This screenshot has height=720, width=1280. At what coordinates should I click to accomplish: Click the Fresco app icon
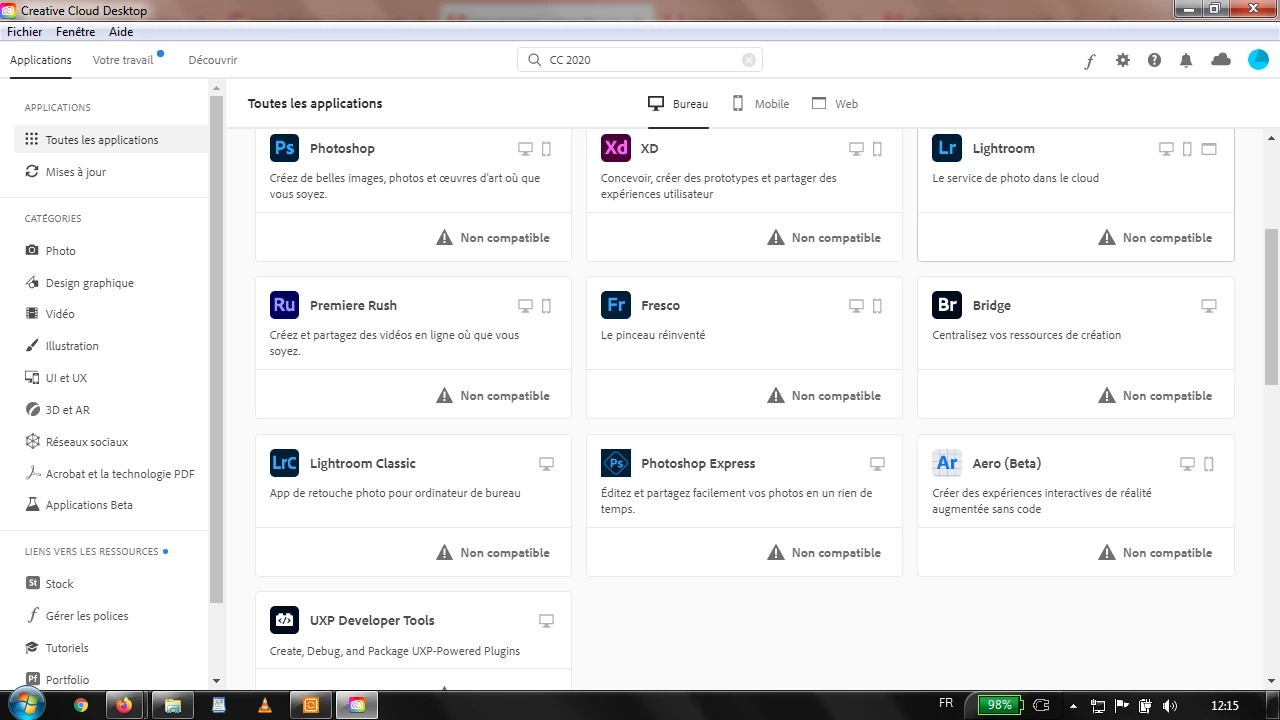(x=616, y=305)
